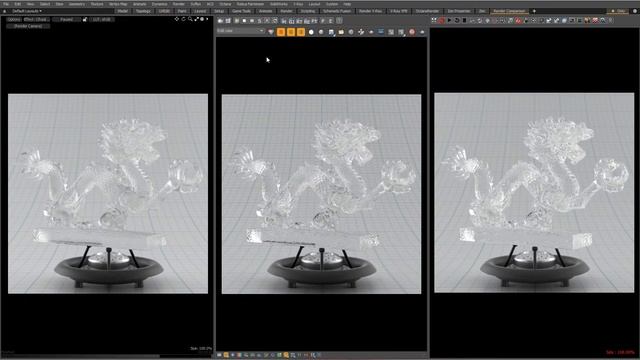This screenshot has height=360, width=640.
Task: Click the Paused button in preview panel
Action: [x=66, y=19]
